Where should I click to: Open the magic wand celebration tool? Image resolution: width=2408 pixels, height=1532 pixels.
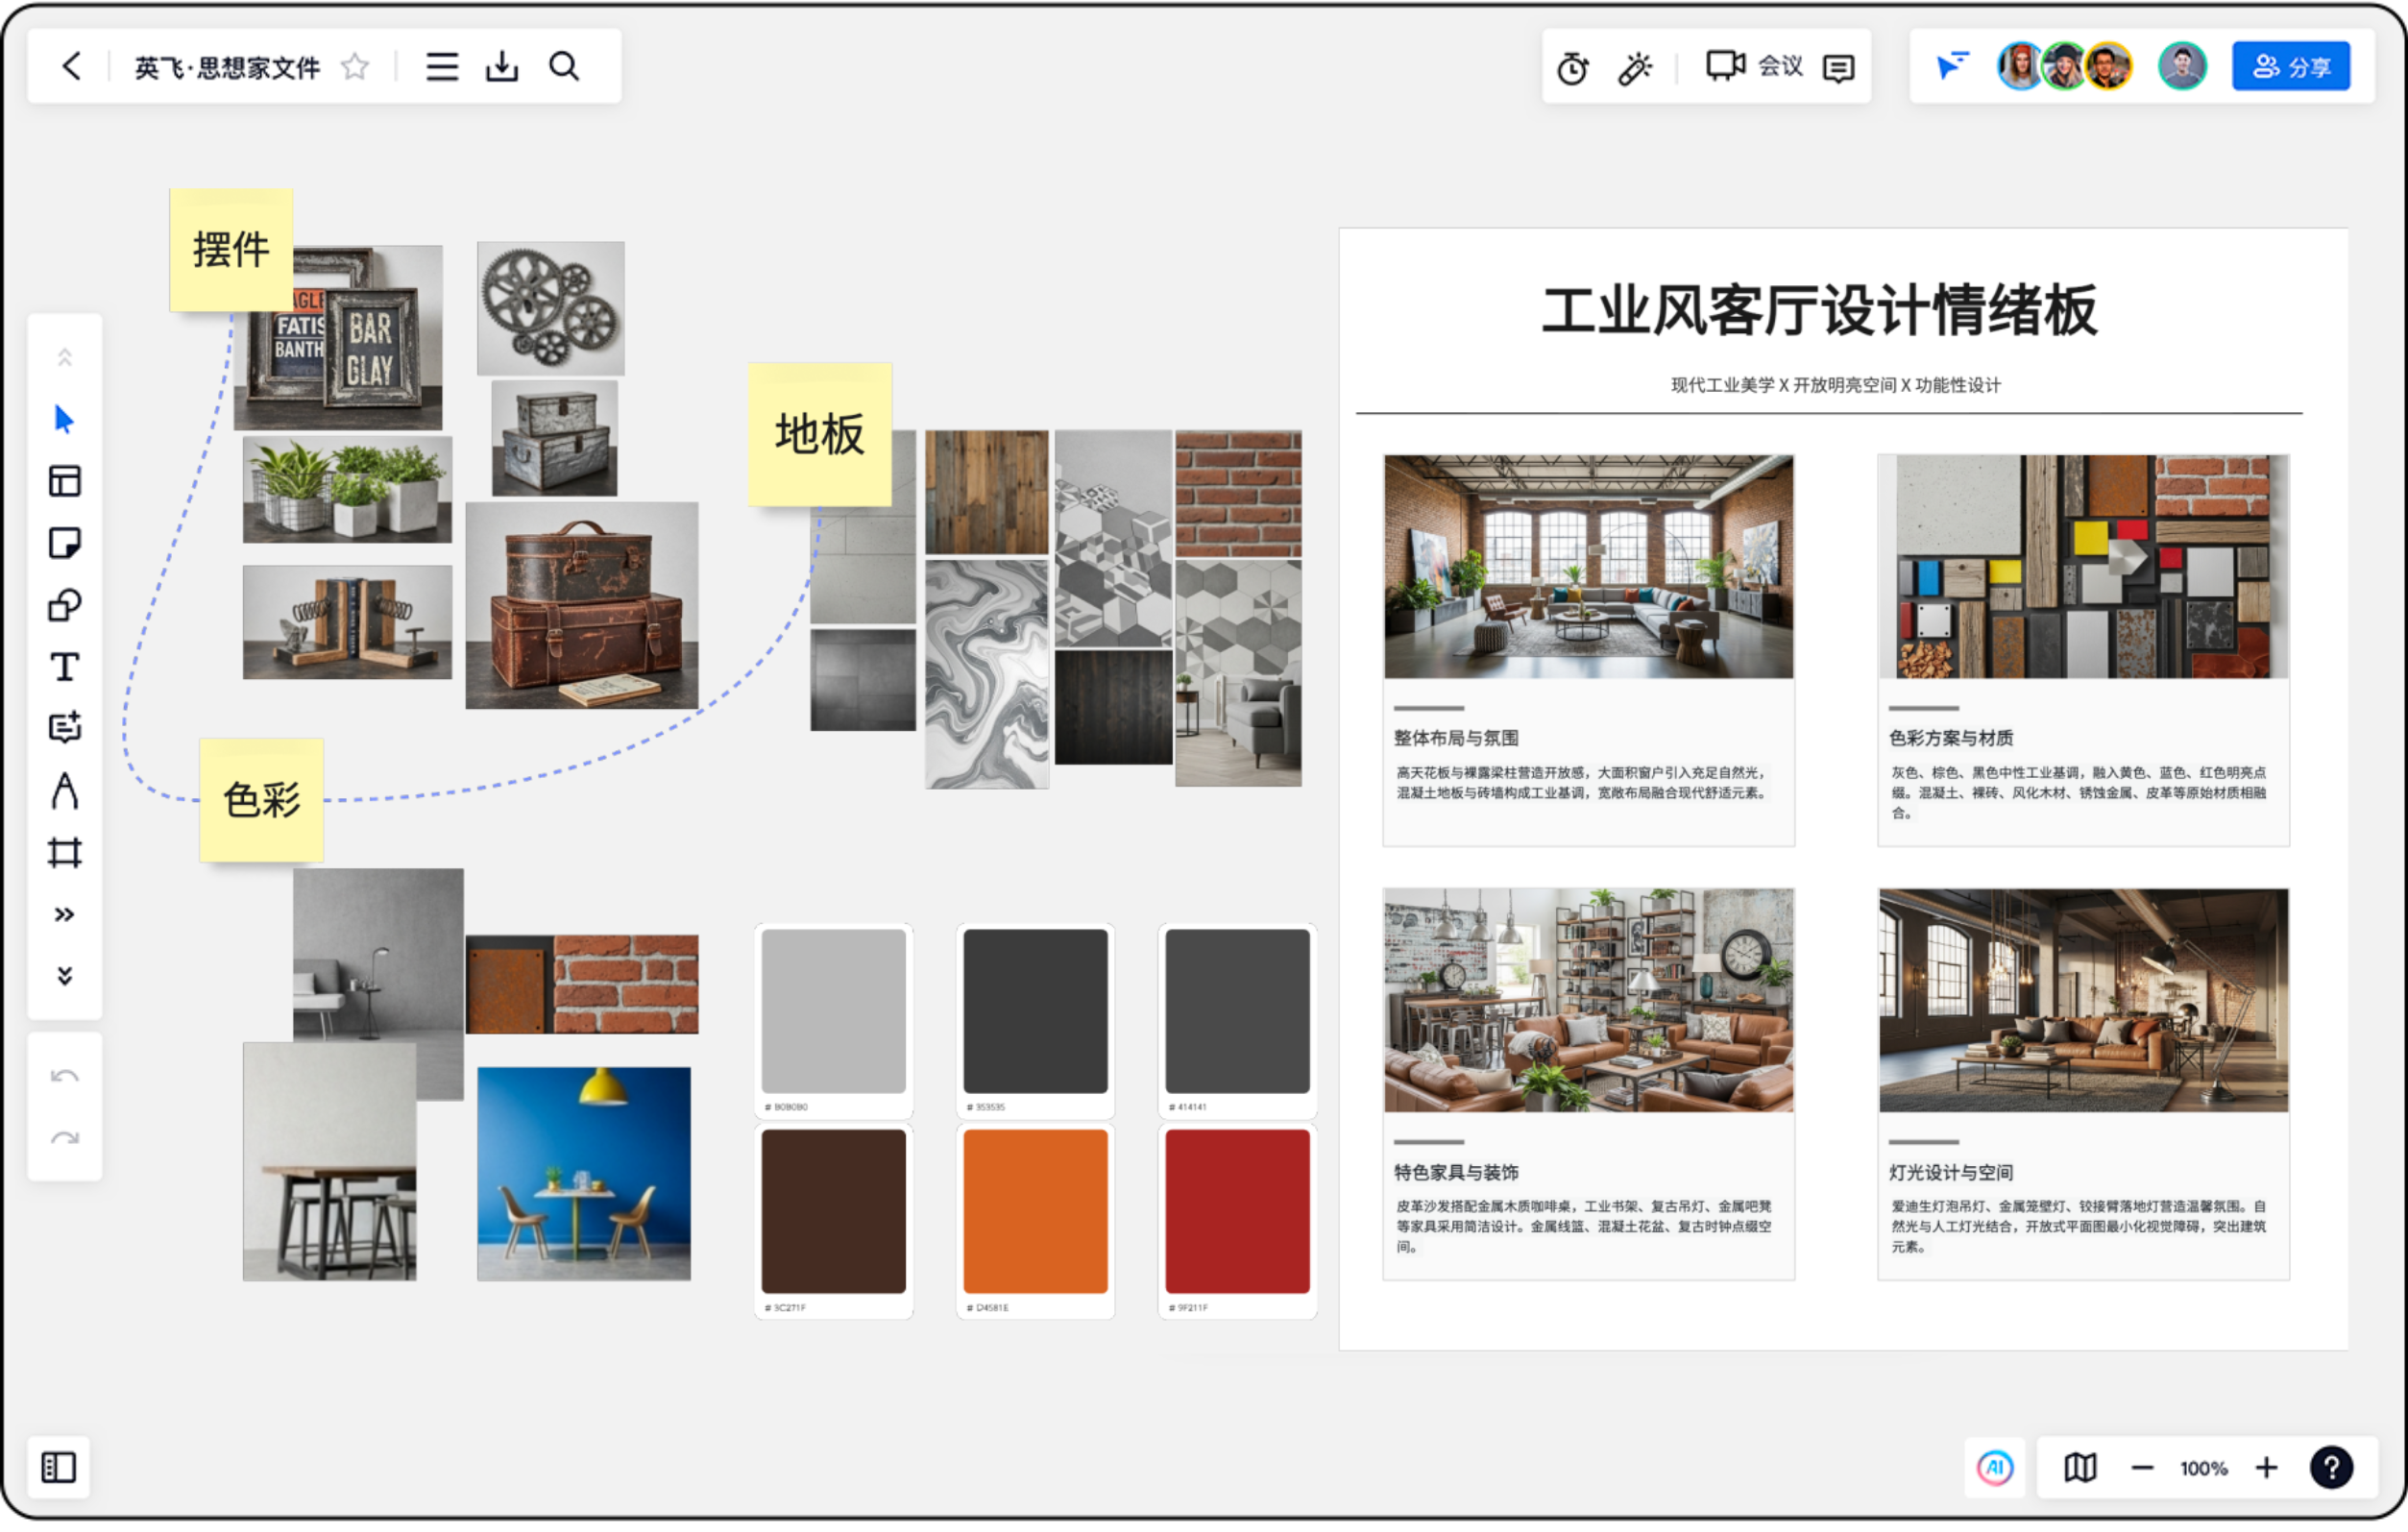tap(1635, 68)
